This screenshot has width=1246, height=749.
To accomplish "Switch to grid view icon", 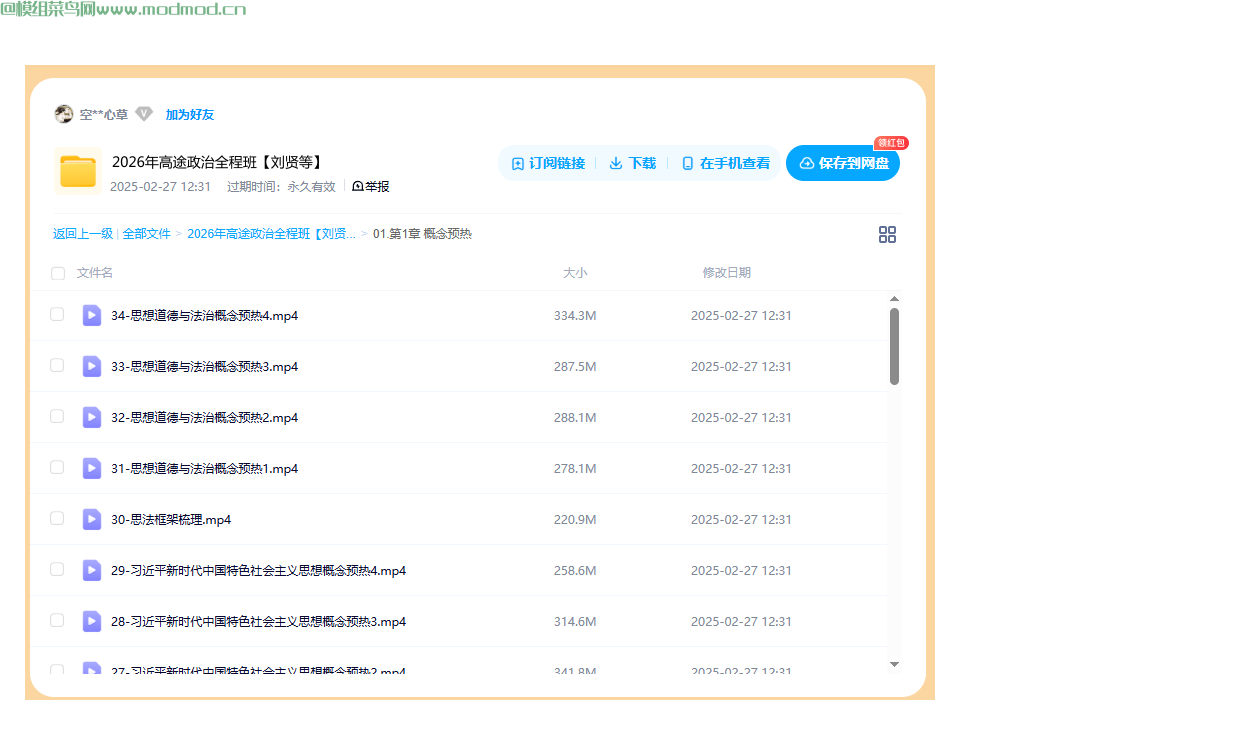I will [x=887, y=235].
